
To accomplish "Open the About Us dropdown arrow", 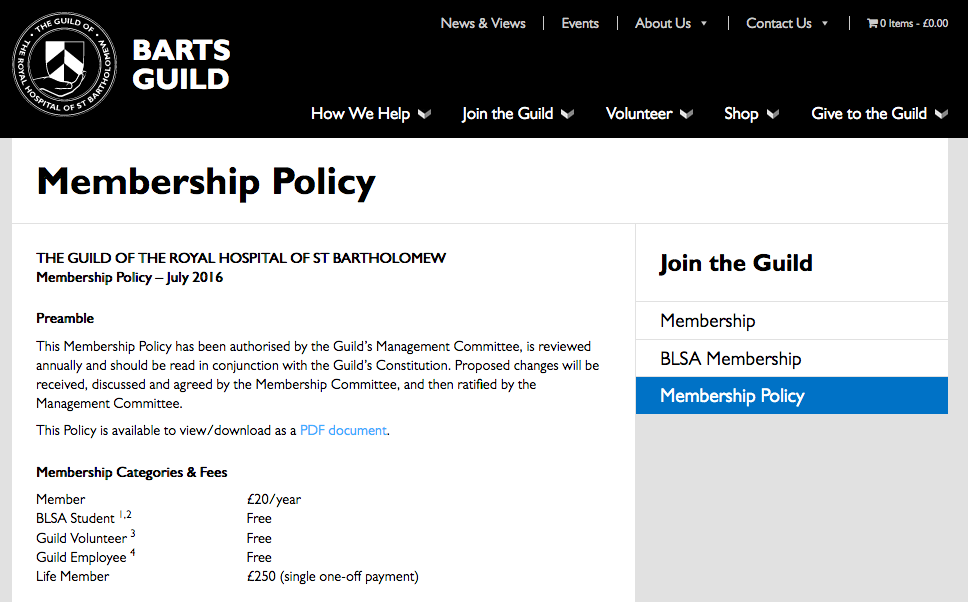I will pos(704,23).
